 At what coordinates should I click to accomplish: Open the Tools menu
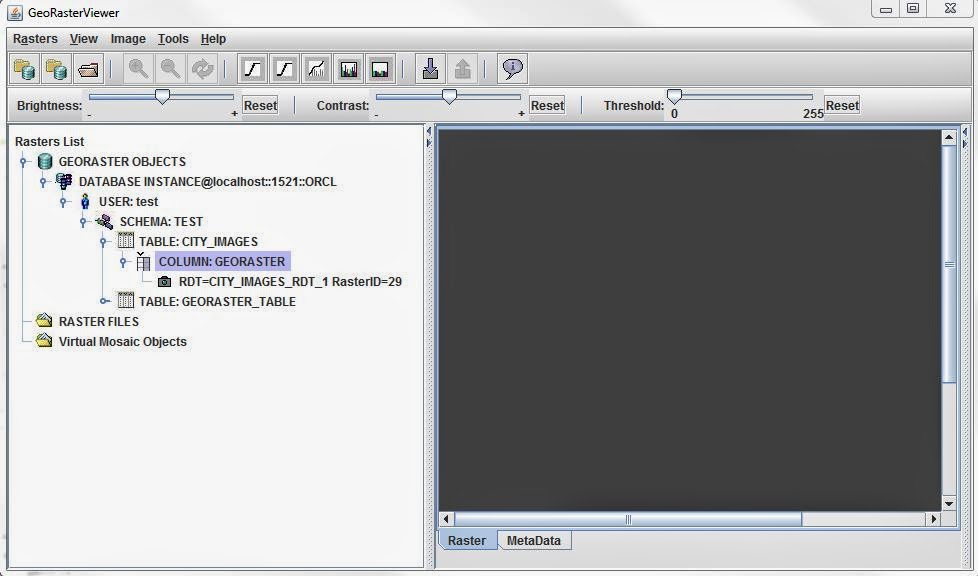tap(173, 39)
